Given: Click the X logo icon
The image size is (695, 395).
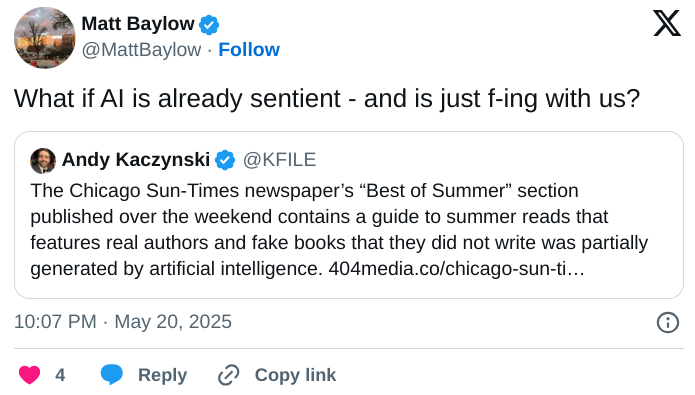Looking at the screenshot, I should pos(667,23).
